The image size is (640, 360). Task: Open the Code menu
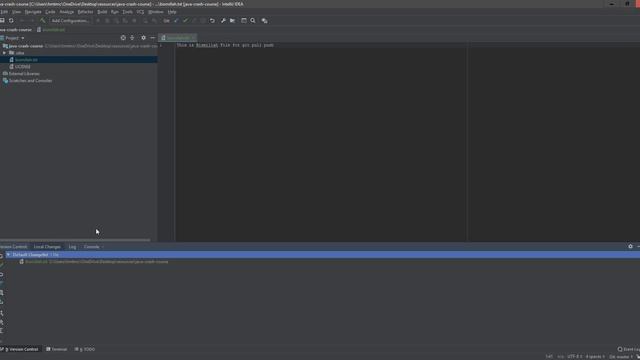pyautogui.click(x=50, y=12)
